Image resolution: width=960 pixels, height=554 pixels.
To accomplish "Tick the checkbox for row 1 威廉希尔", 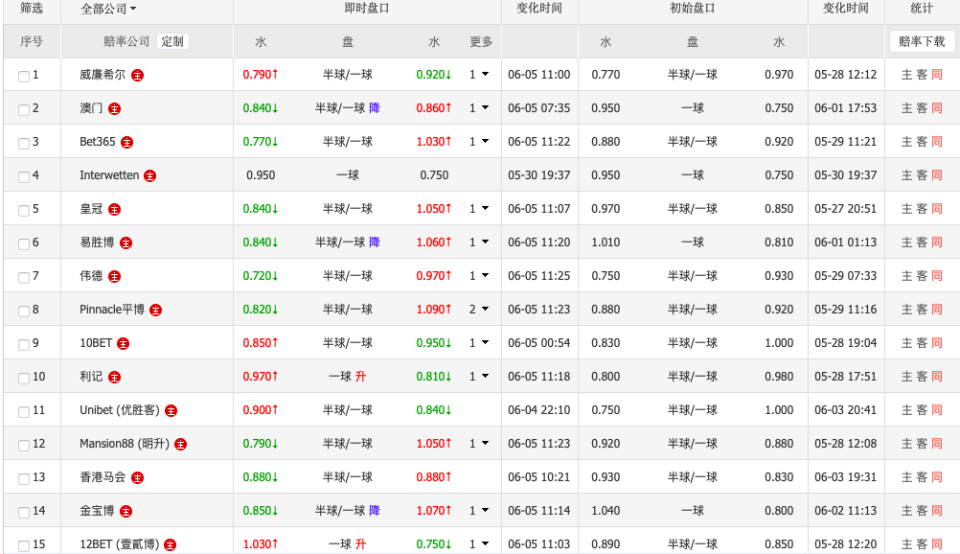I will click(x=24, y=77).
